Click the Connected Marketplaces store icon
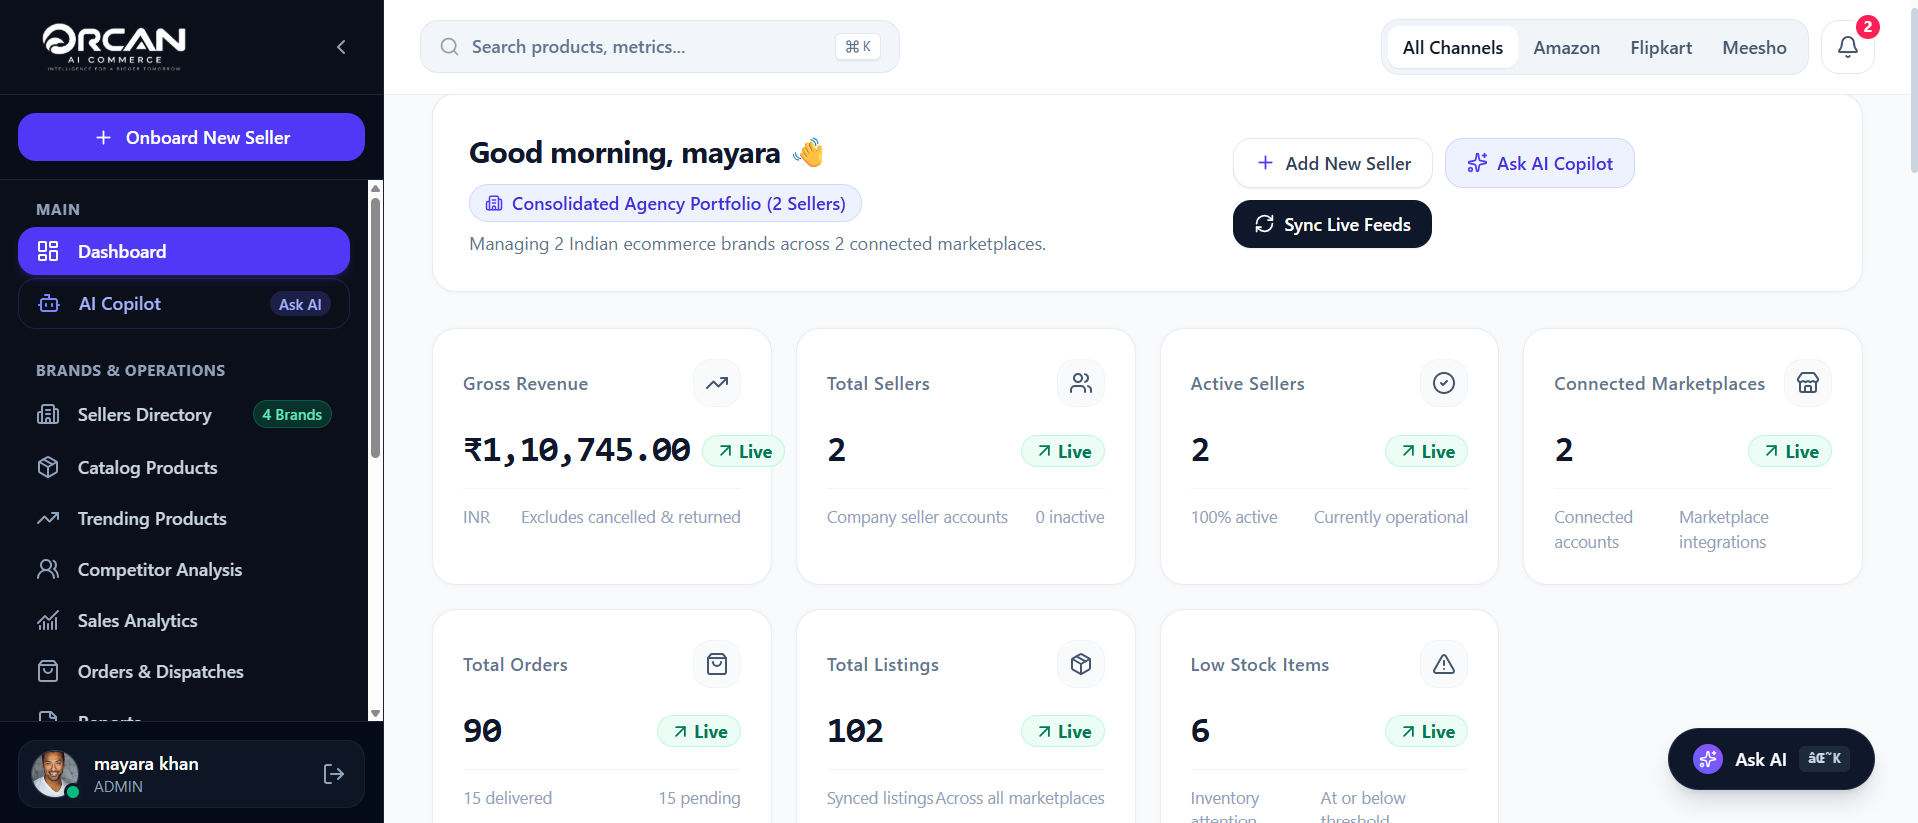The width and height of the screenshot is (1918, 823). 1808,383
